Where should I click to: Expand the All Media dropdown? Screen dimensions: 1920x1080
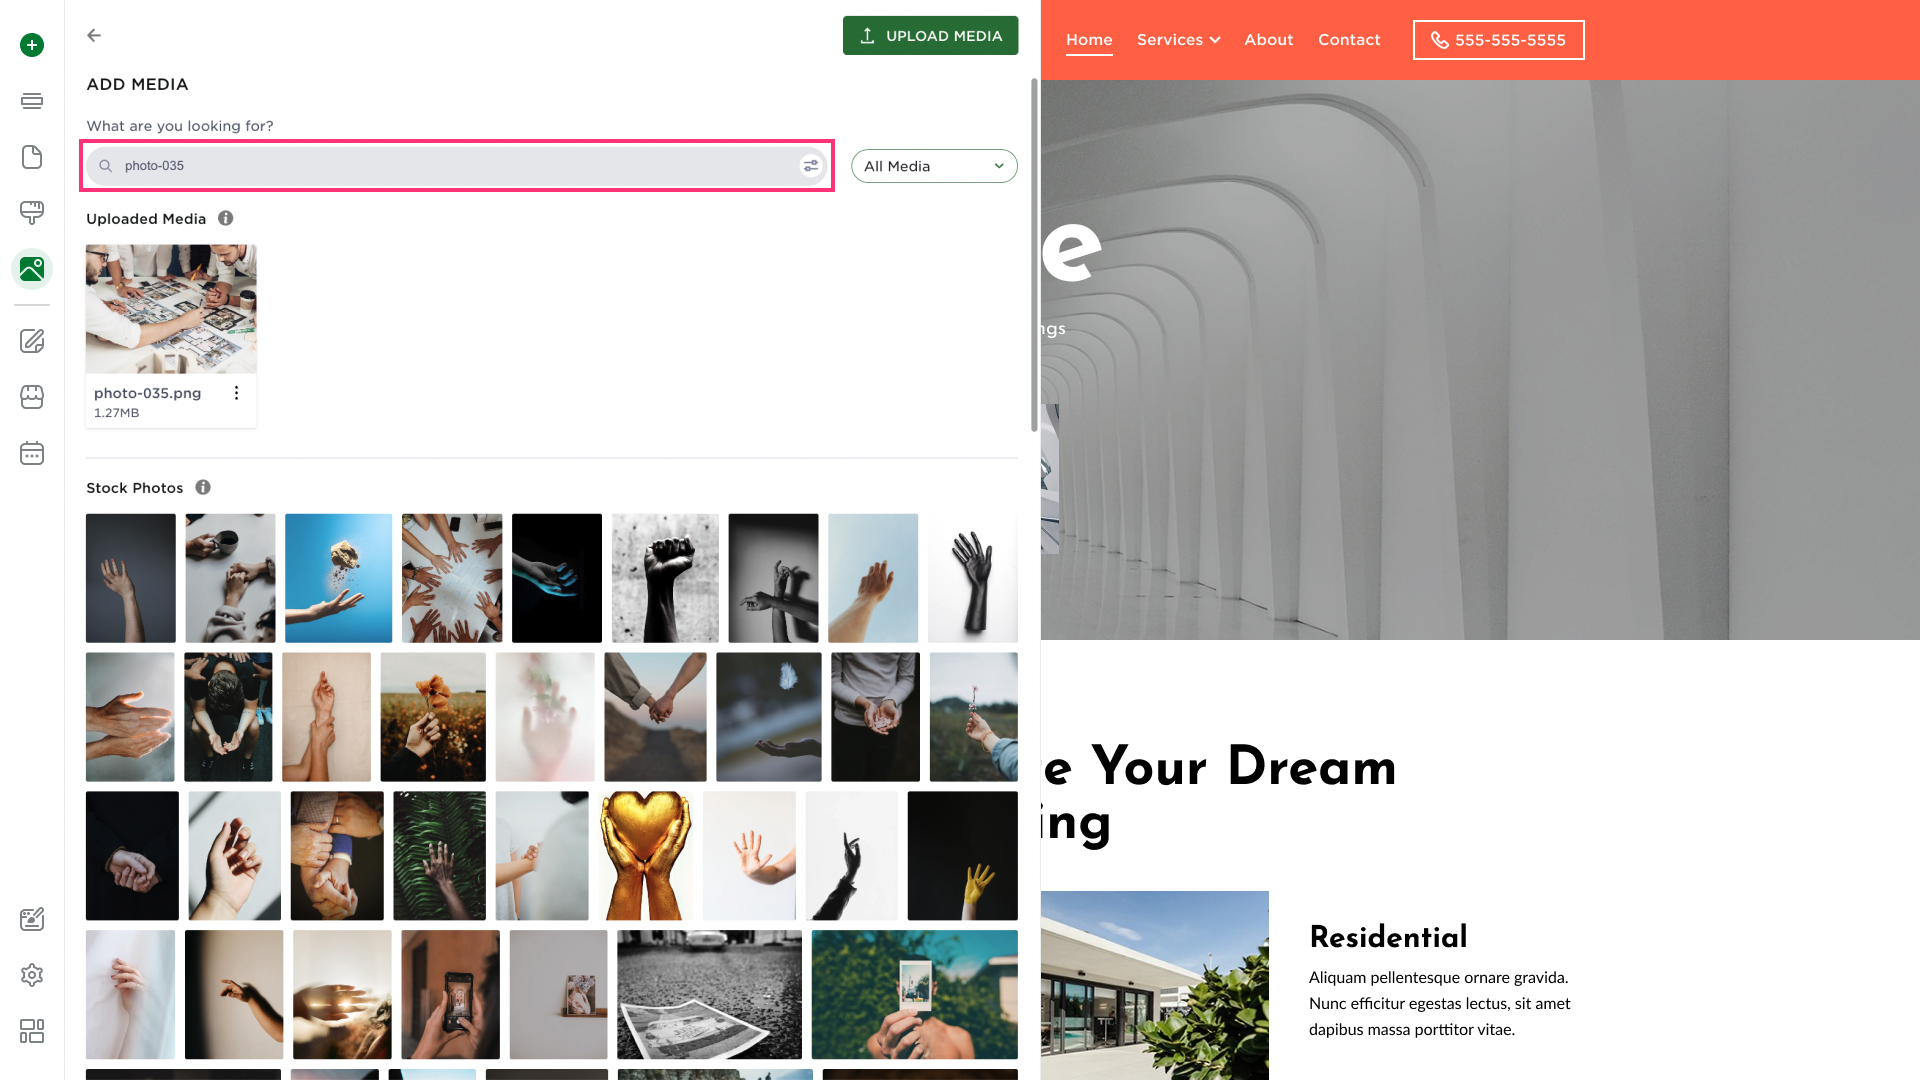click(934, 166)
